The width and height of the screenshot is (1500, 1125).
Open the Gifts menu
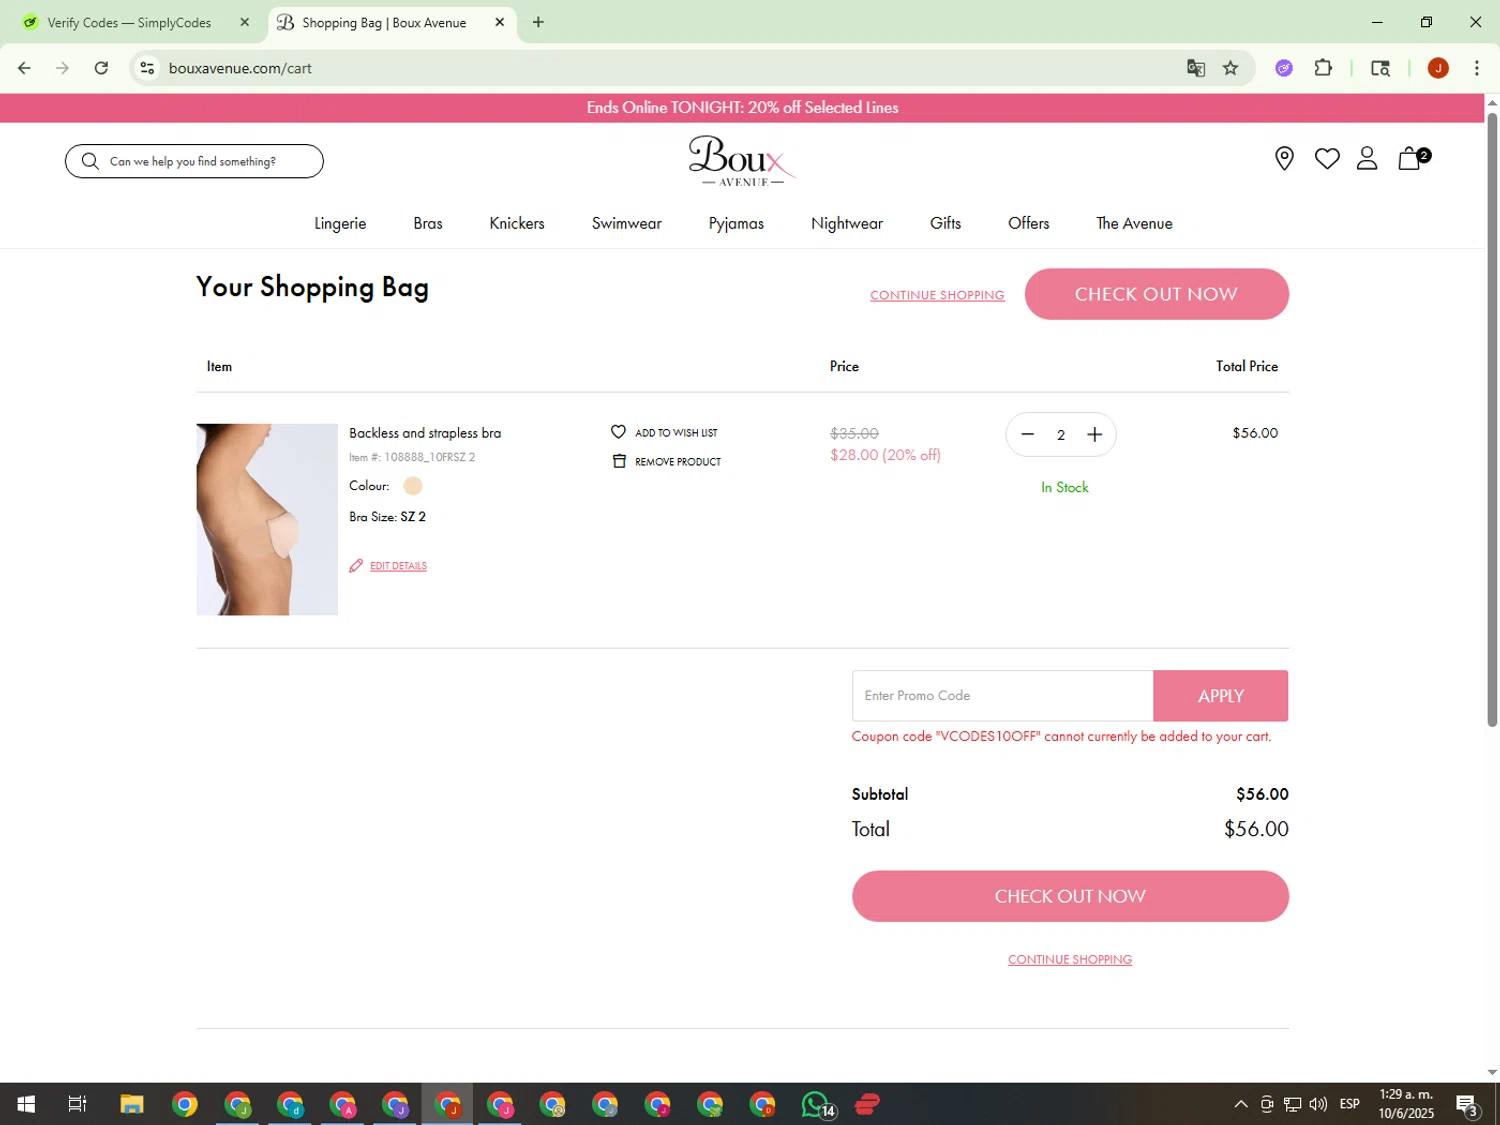945,223
